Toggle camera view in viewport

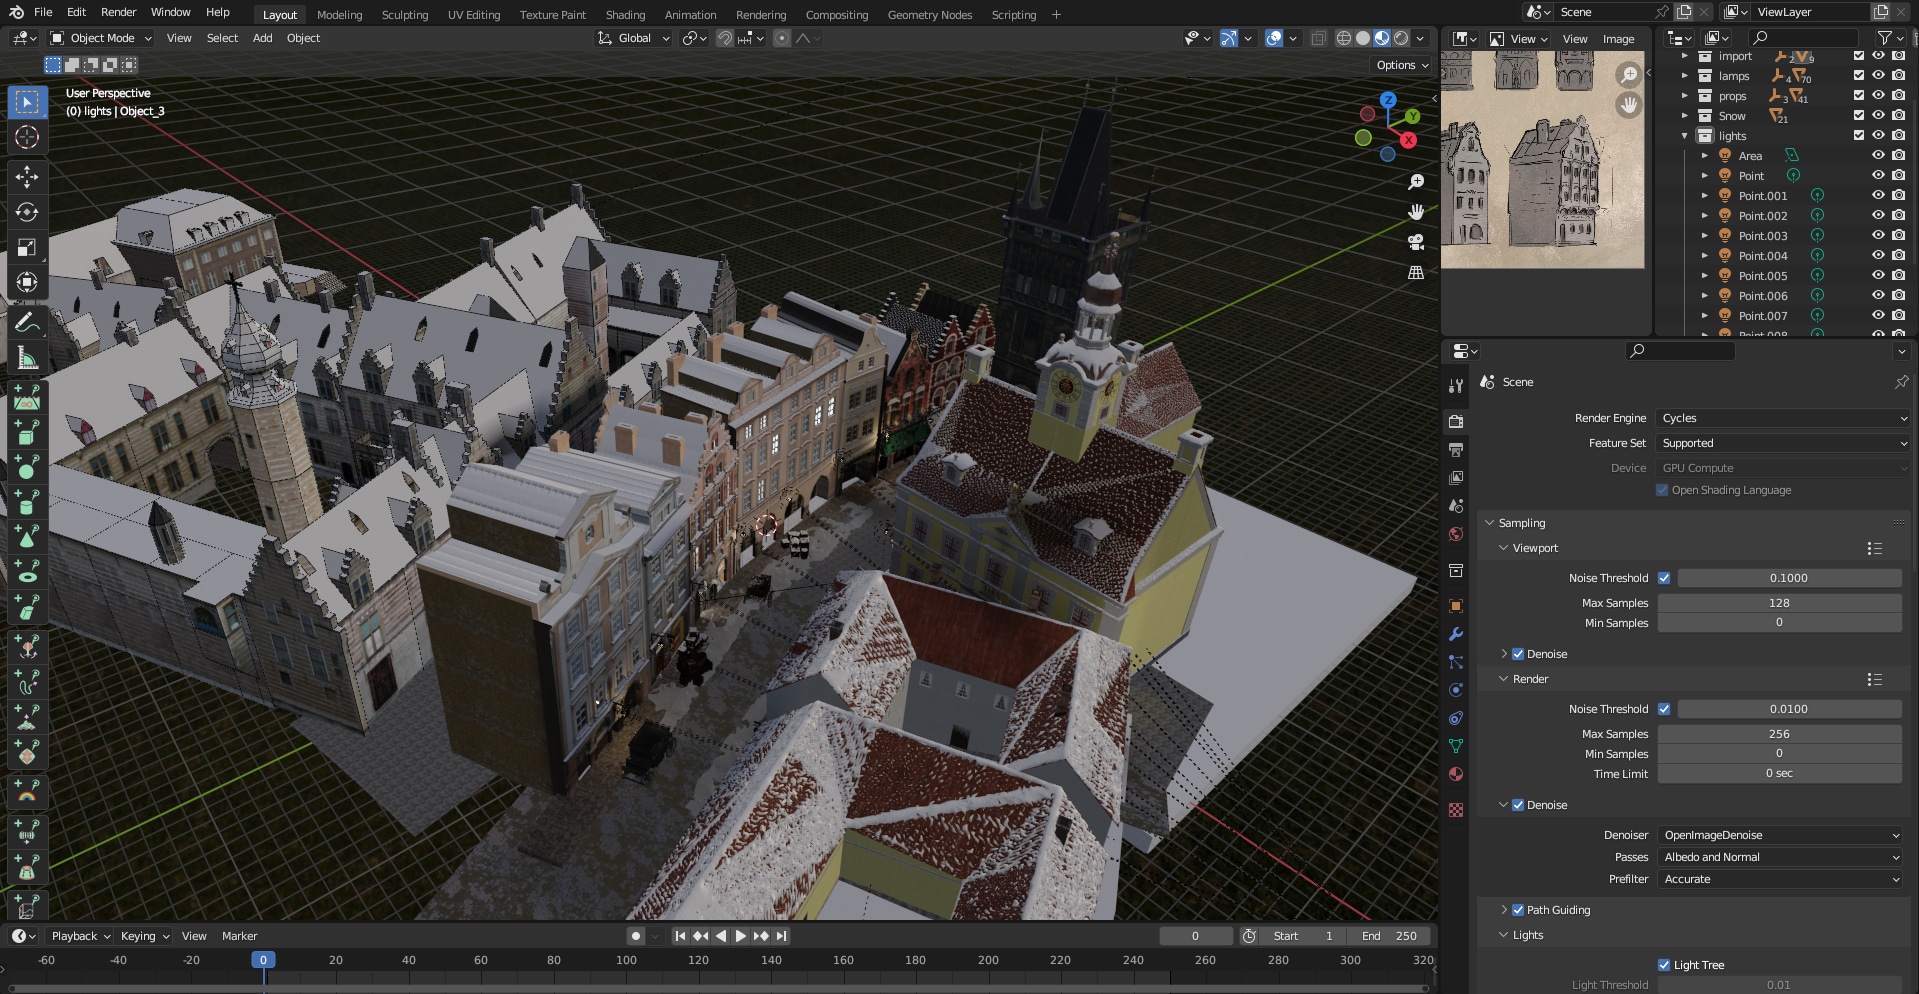pos(1416,242)
